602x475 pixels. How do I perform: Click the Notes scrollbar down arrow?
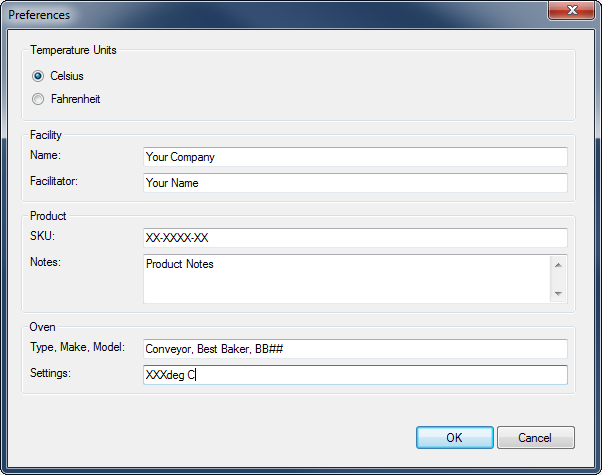(x=558, y=294)
